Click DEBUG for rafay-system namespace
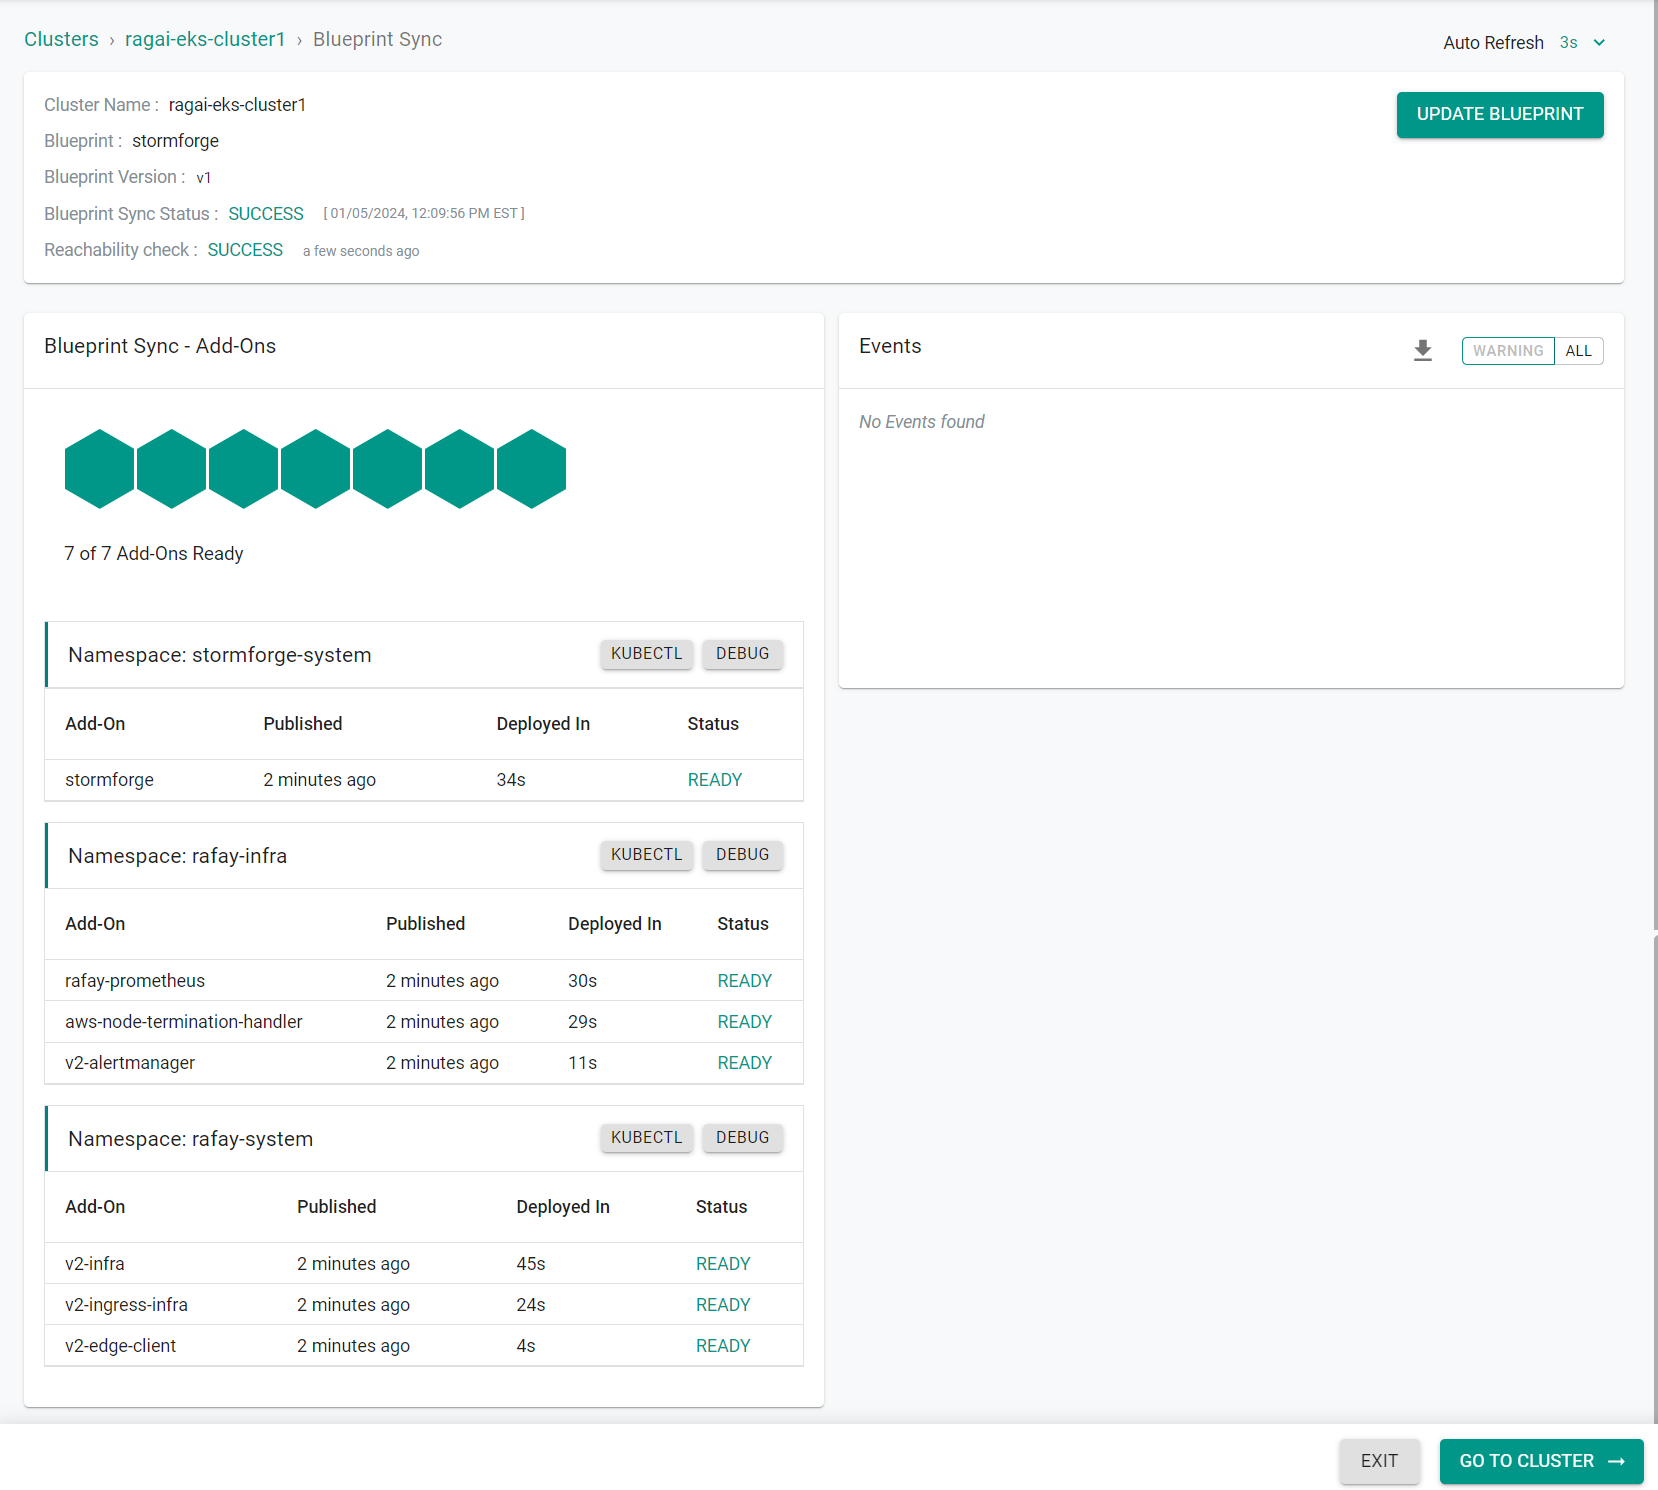The height and width of the screenshot is (1490, 1658). (x=743, y=1138)
